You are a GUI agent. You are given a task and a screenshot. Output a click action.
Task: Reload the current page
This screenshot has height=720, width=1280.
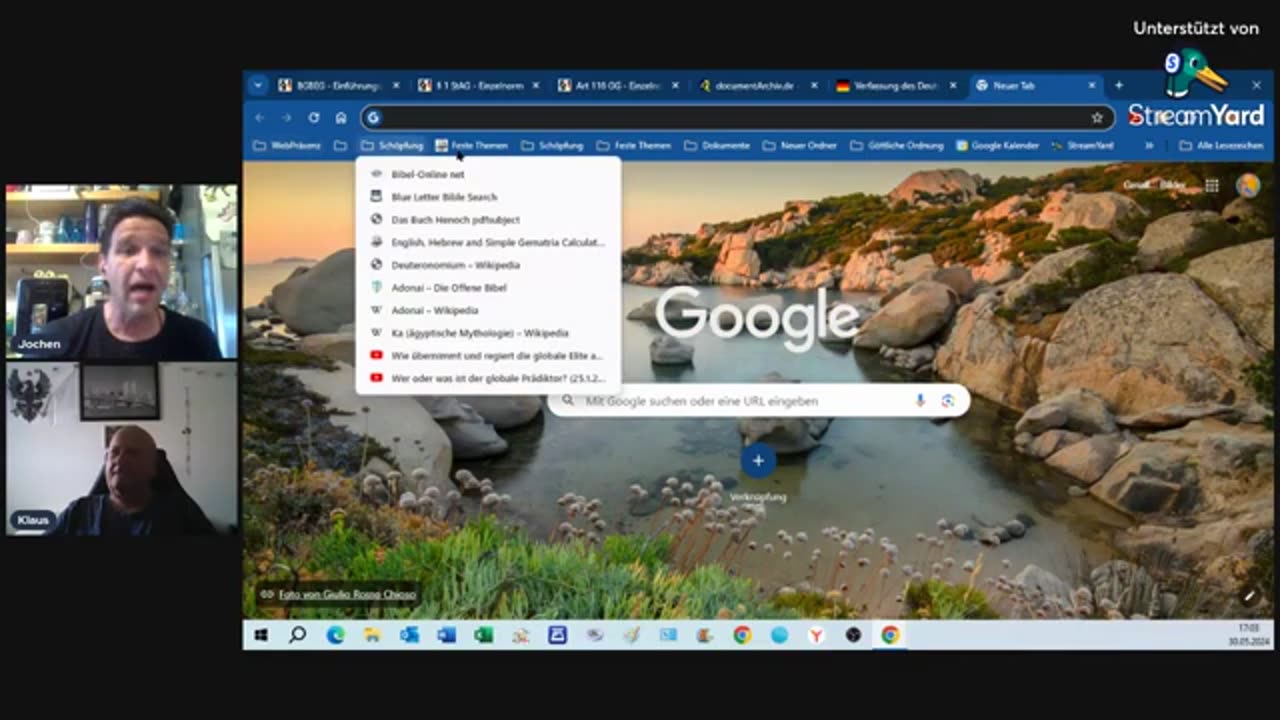(x=314, y=117)
